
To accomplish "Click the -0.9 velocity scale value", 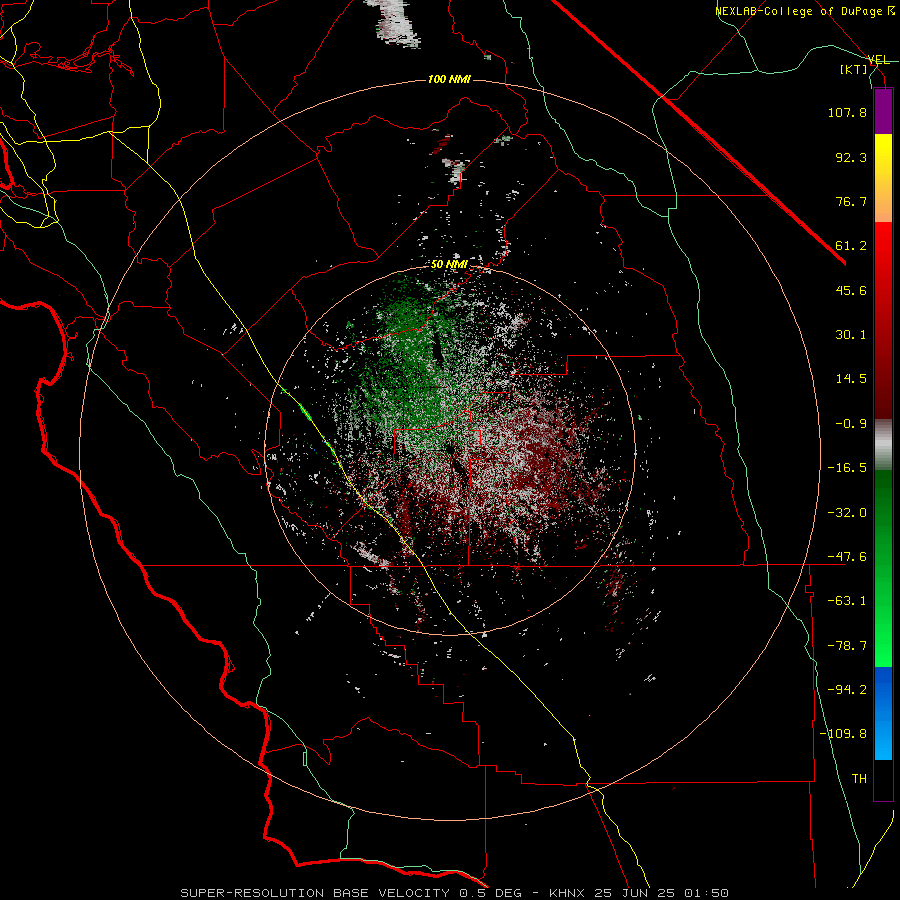I will 851,424.
